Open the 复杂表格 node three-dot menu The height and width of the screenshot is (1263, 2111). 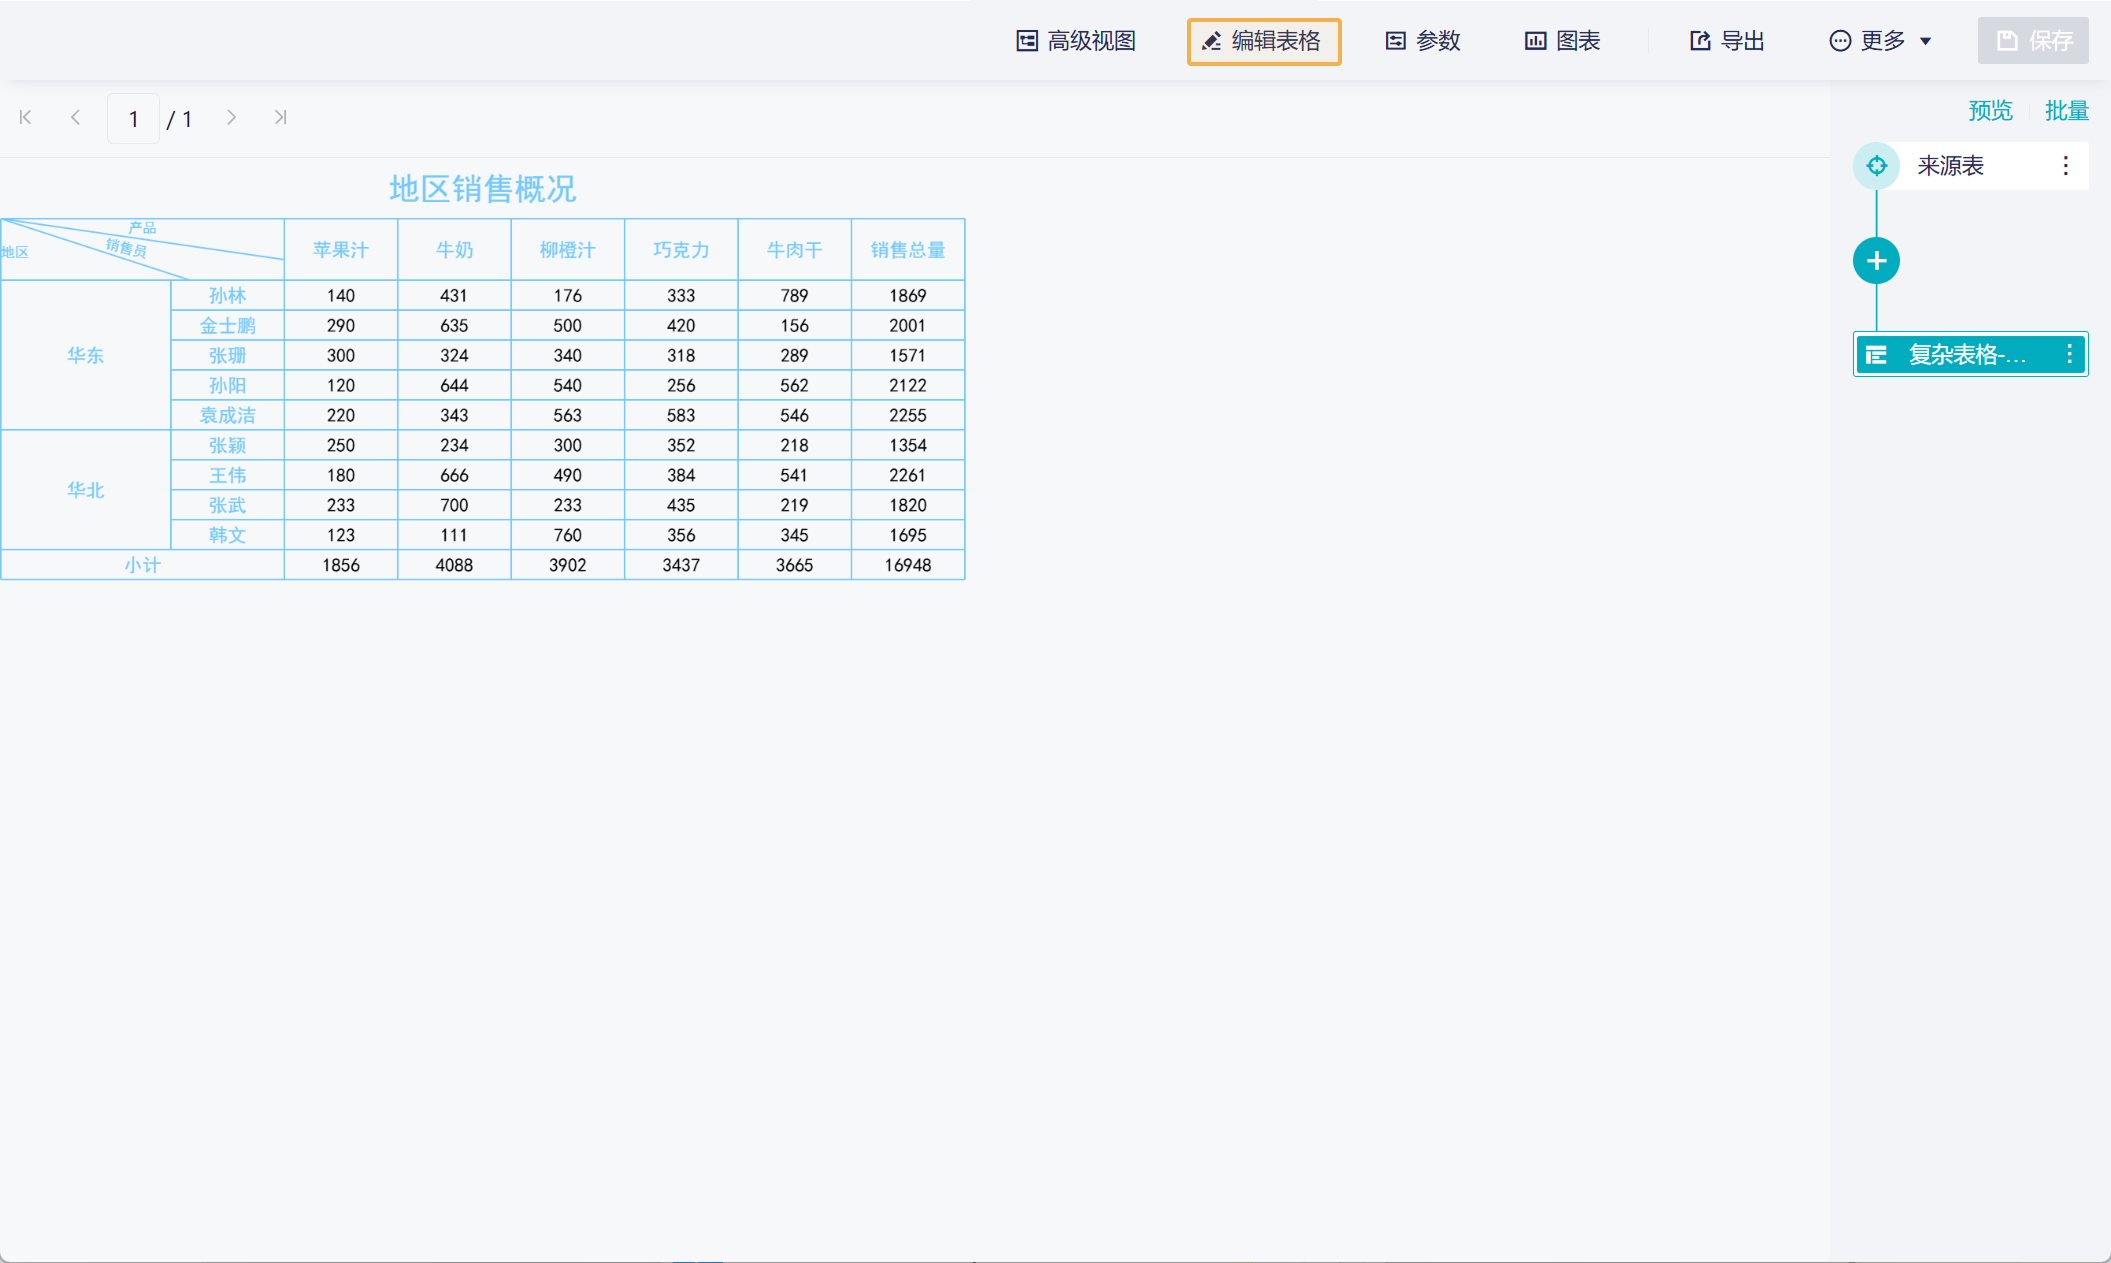click(2069, 354)
